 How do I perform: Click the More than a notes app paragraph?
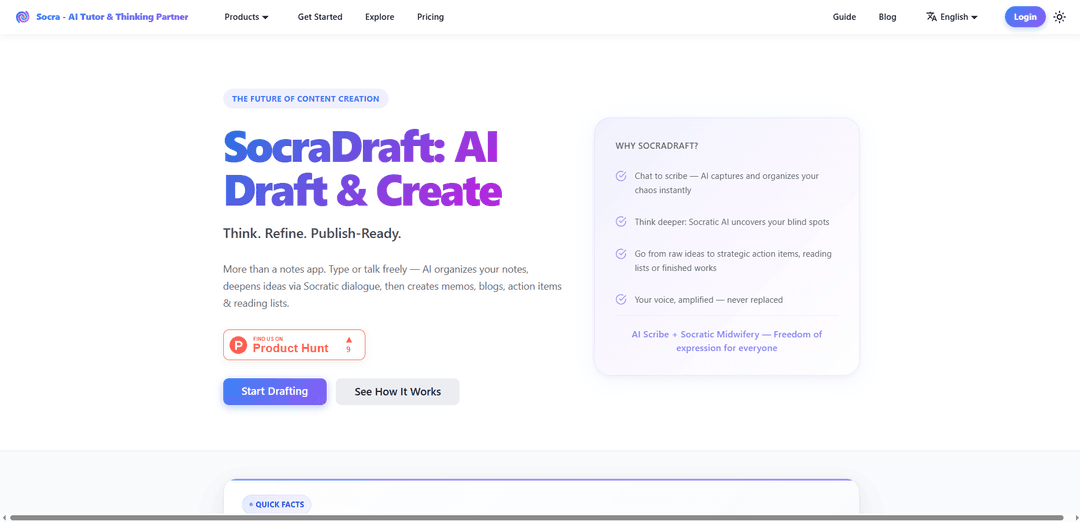tap(393, 285)
